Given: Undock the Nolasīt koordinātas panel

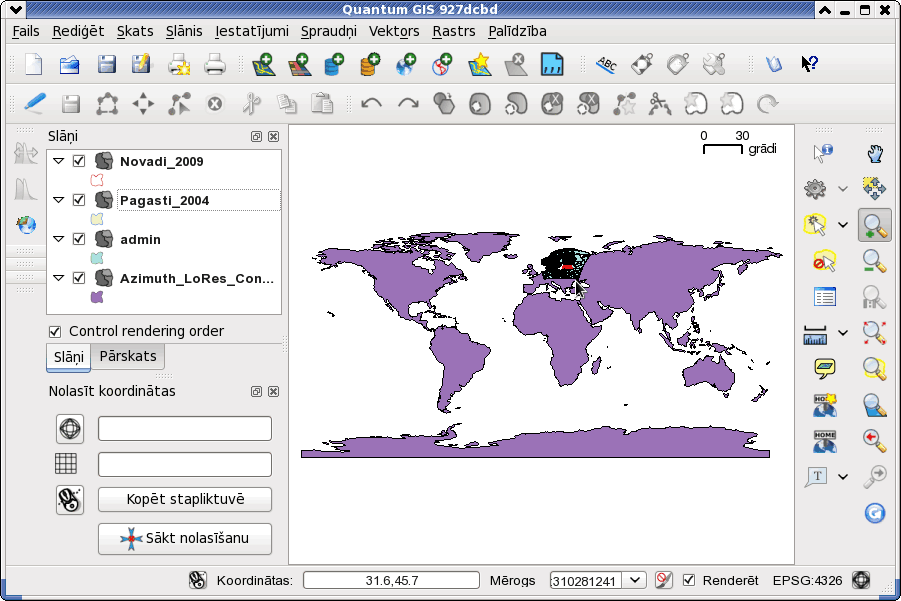Looking at the screenshot, I should [x=256, y=391].
